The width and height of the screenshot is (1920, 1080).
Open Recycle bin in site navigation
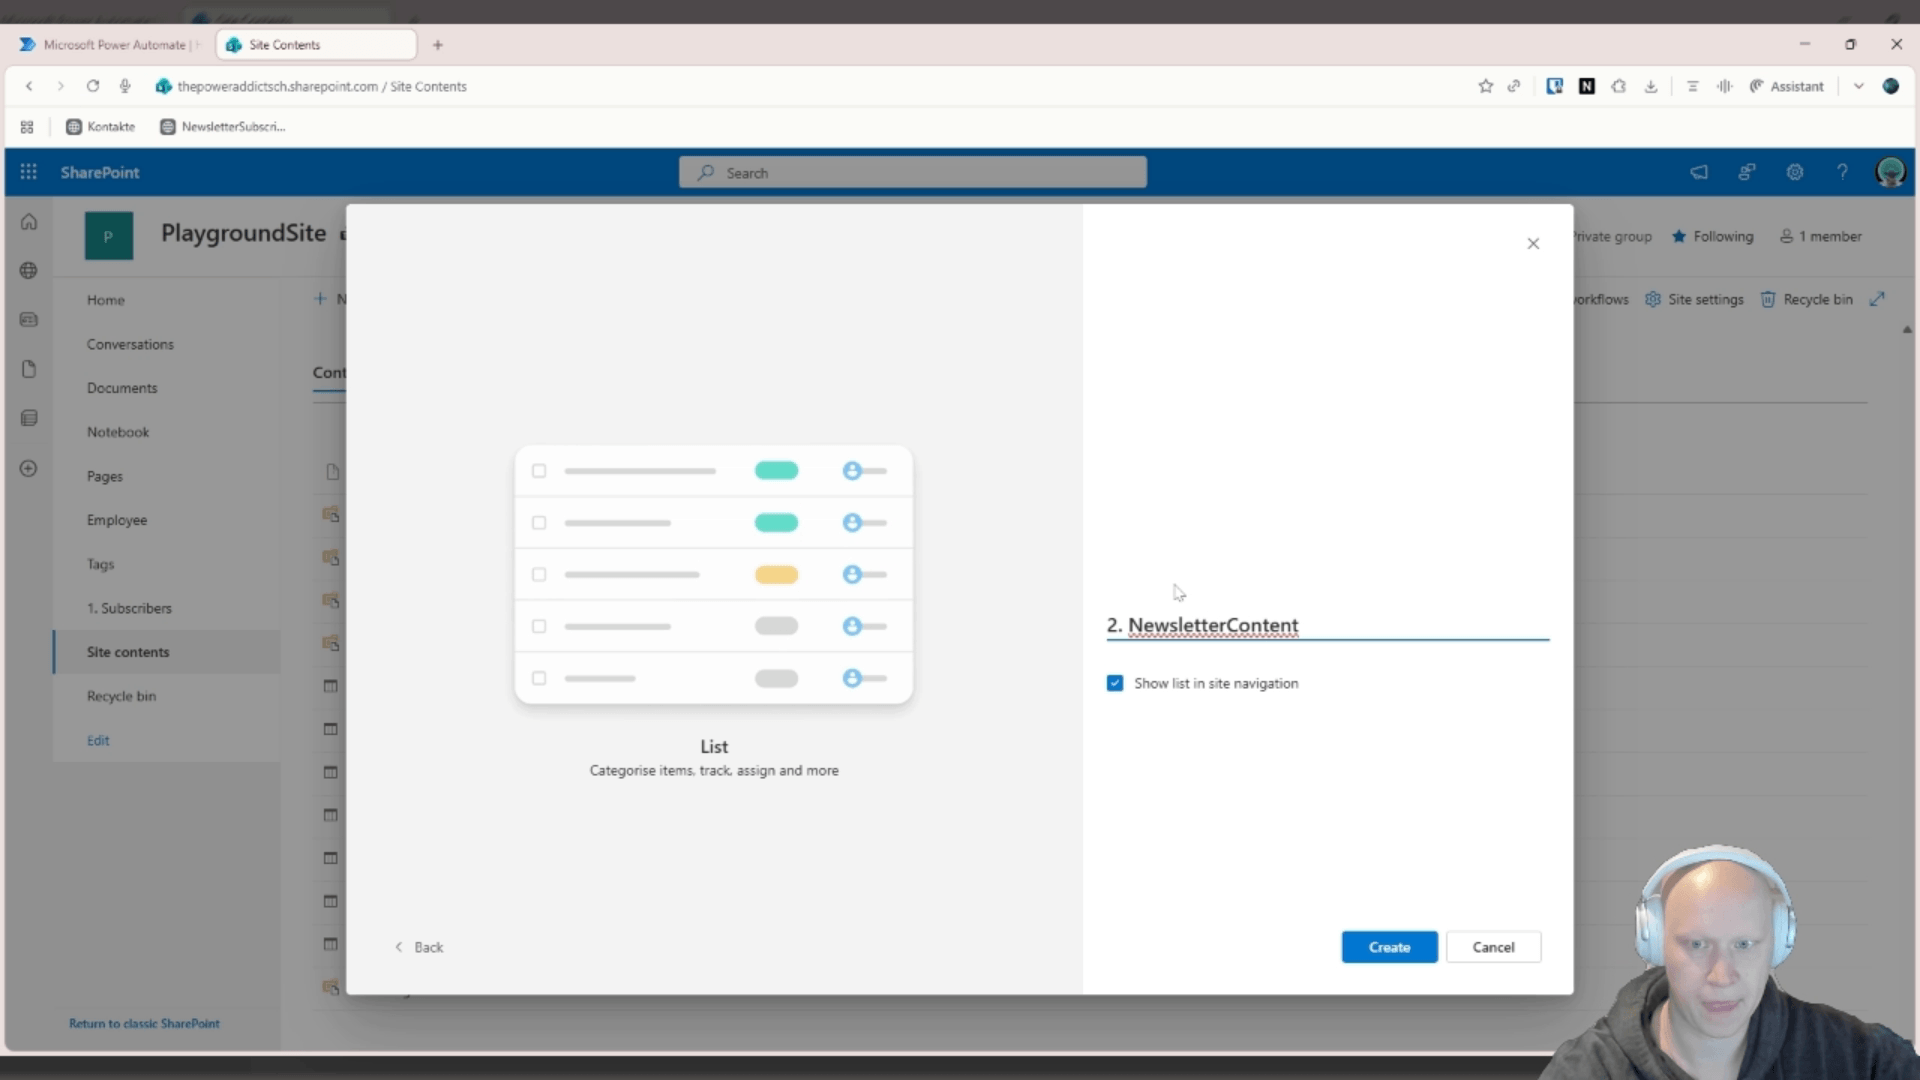click(x=121, y=696)
